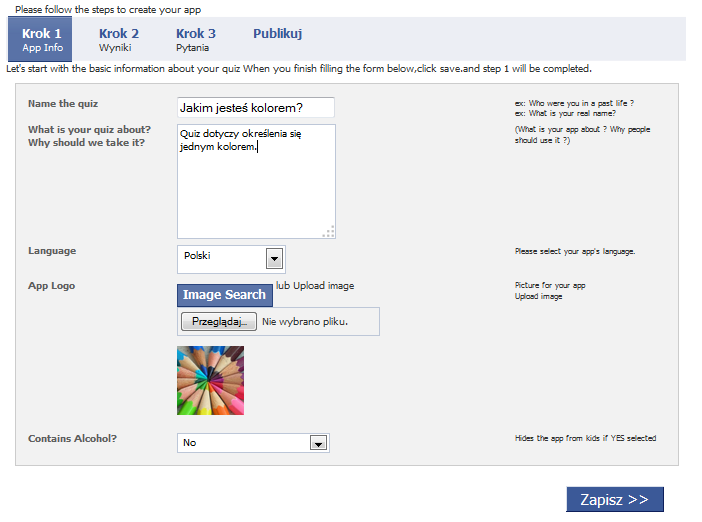Viewport: 702px width, 522px height.
Task: Open the Contains Alcohol dropdown
Action: tap(253, 443)
